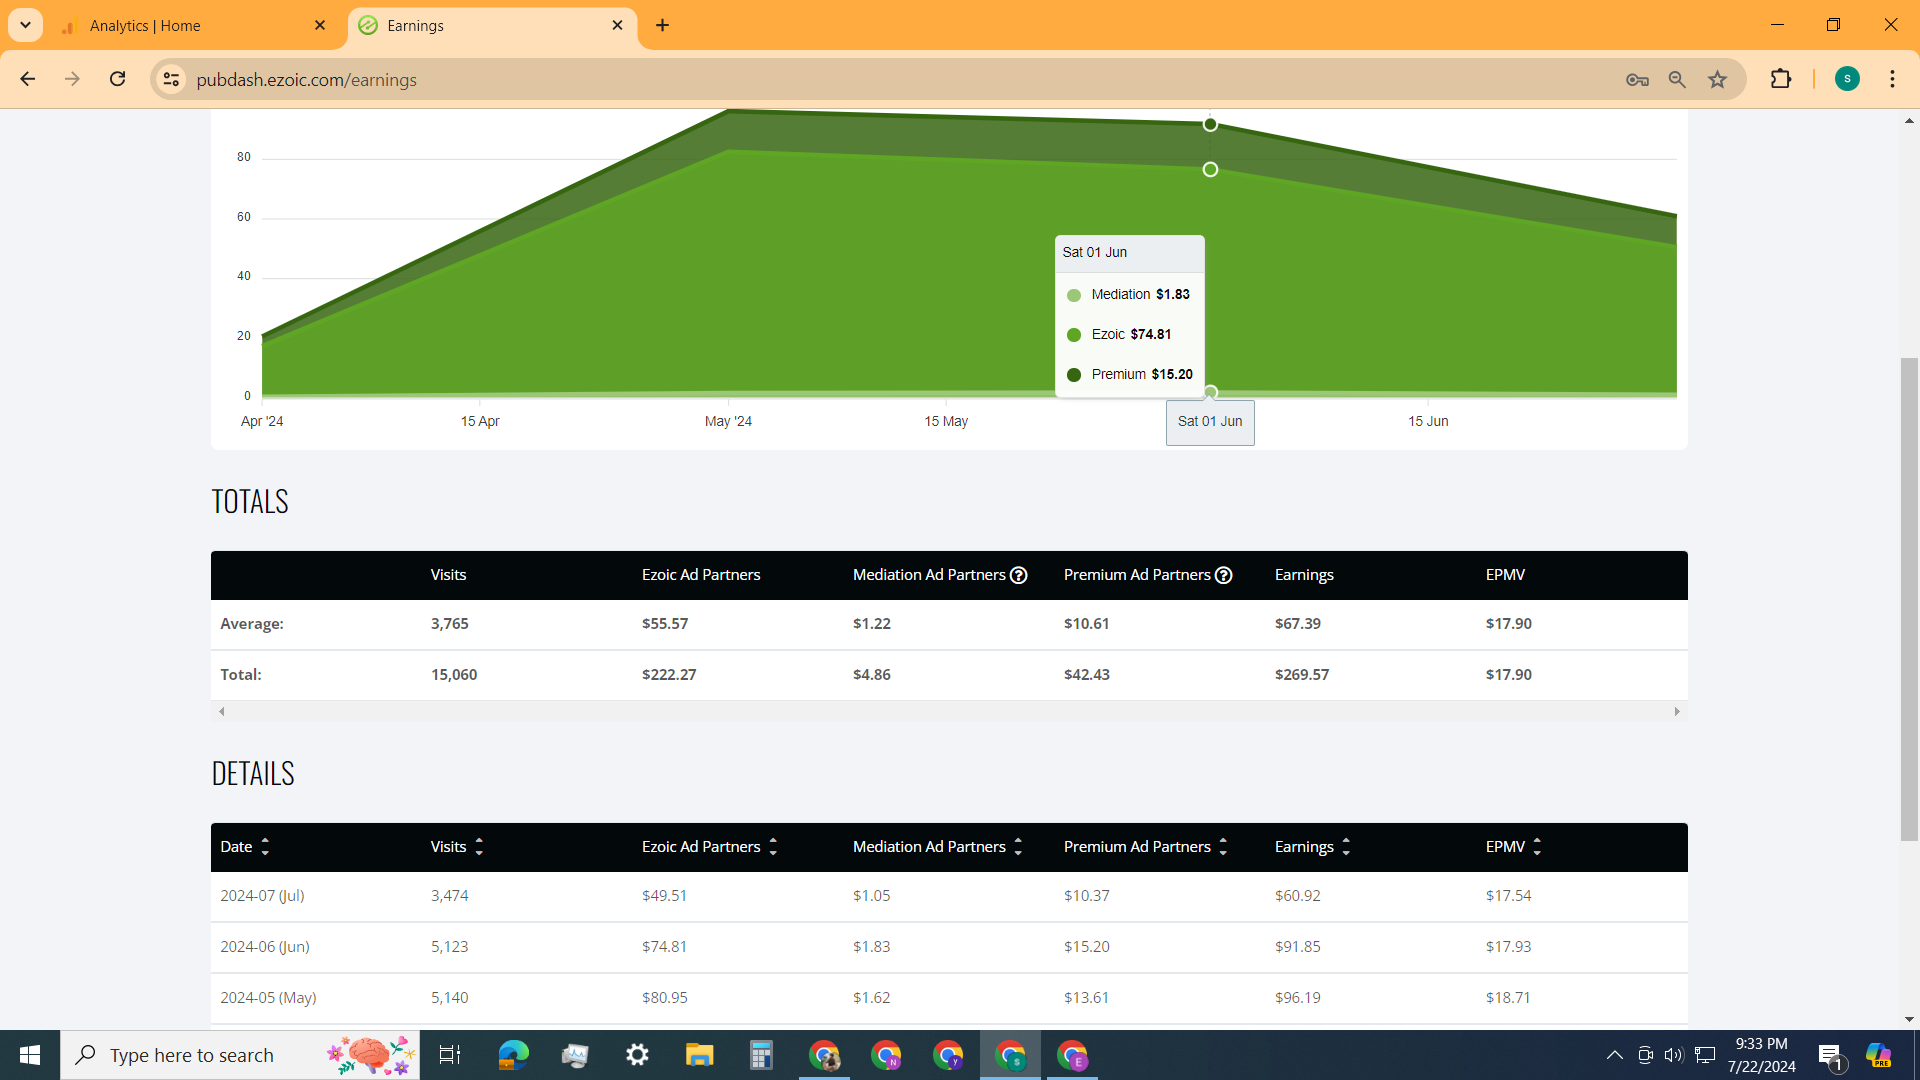The width and height of the screenshot is (1920, 1080).
Task: Click total visits value 15,060
Action: tap(454, 675)
